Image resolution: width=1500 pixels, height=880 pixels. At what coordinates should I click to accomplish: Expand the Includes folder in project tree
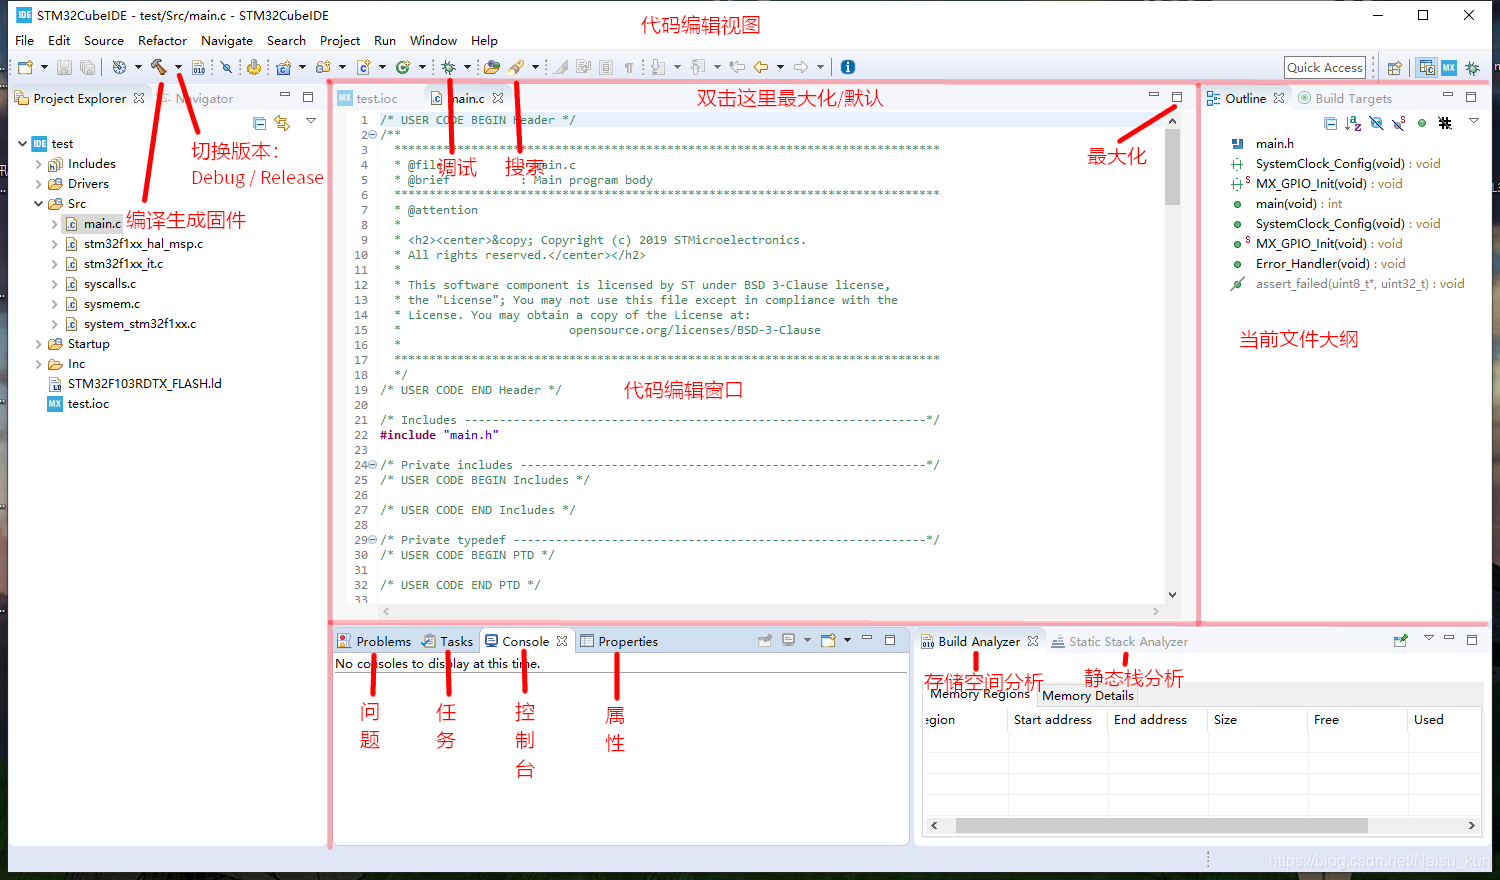click(x=39, y=164)
